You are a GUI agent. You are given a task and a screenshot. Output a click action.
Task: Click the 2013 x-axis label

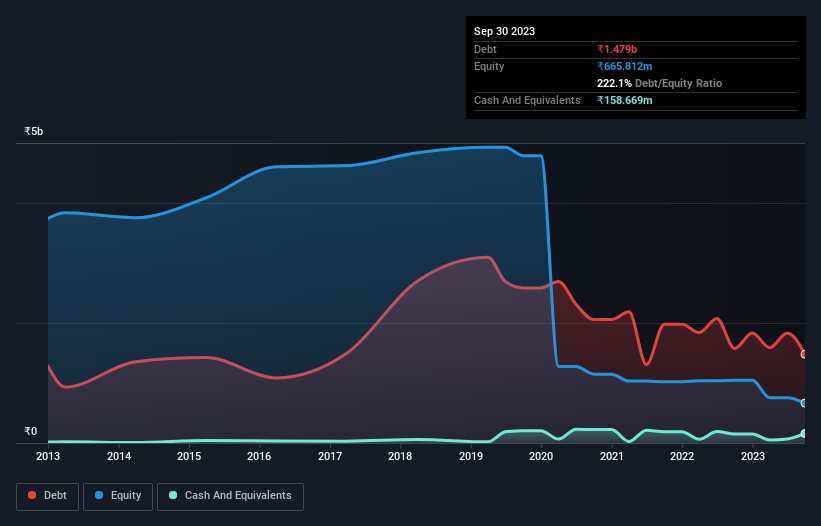click(48, 456)
